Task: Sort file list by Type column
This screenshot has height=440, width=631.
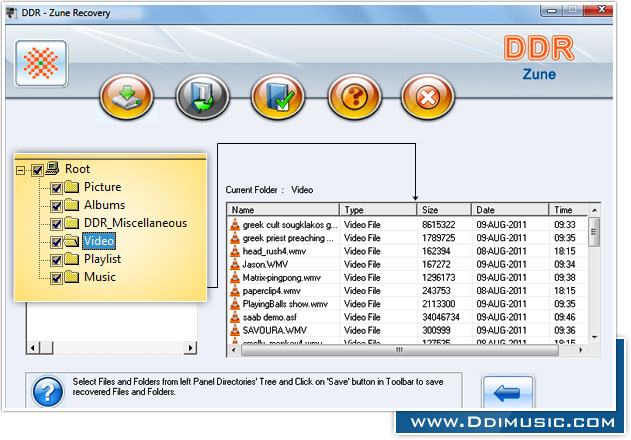Action: point(378,210)
